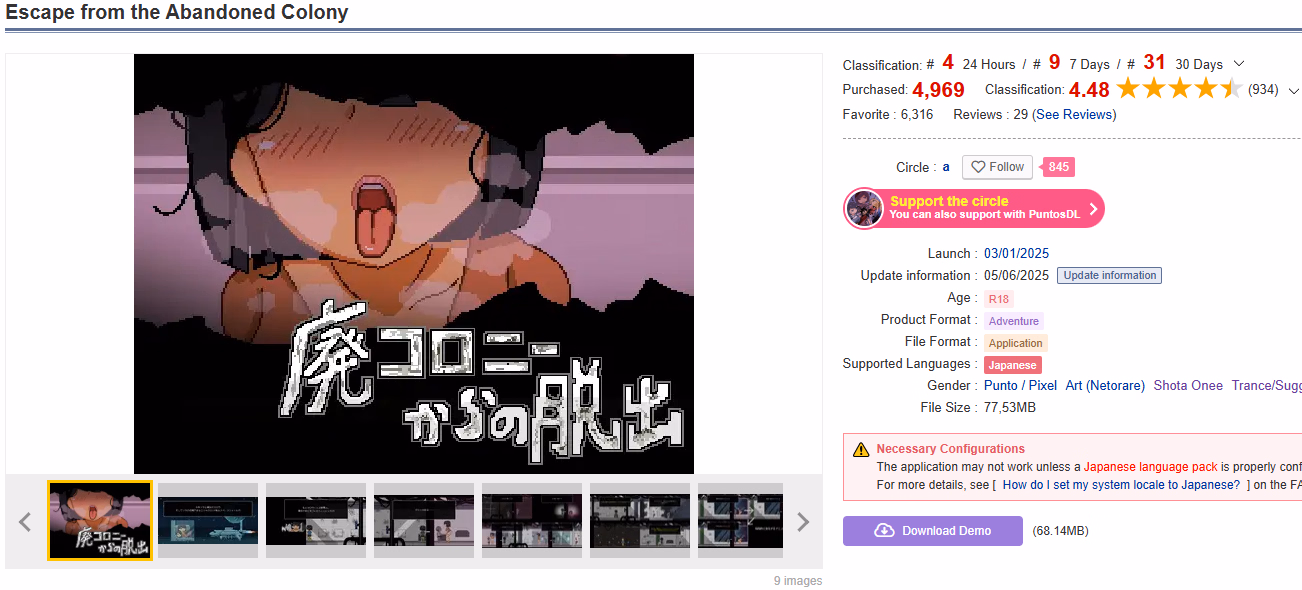Image resolution: width=1302 pixels, height=590 pixels.
Task: Show the previous preview thumbnails with the left arrow
Action: pyautogui.click(x=26, y=521)
